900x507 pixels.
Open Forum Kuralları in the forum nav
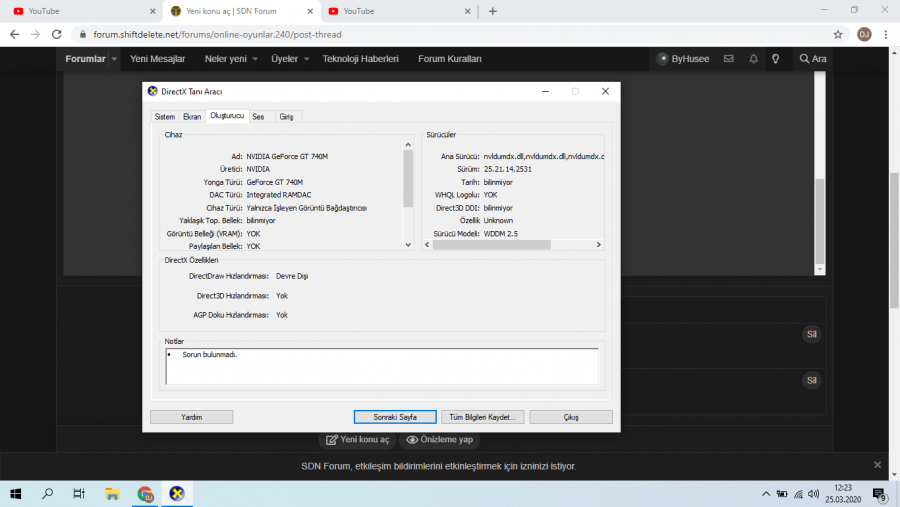449,59
